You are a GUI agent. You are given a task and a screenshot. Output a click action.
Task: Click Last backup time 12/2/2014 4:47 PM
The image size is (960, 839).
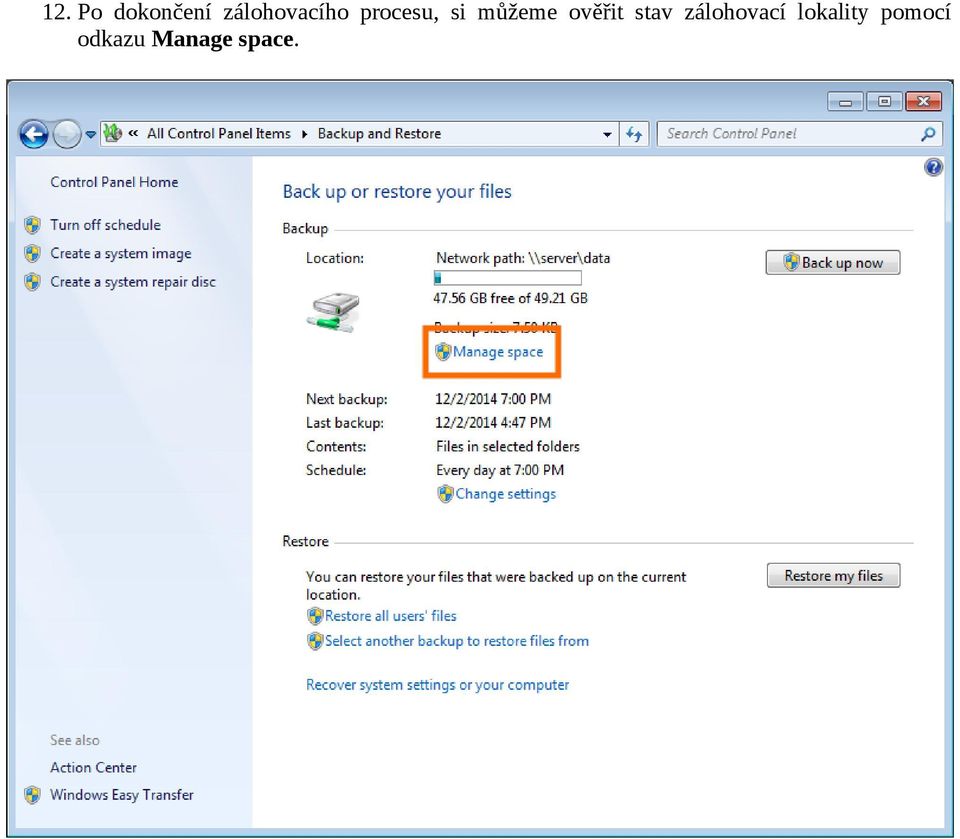493,423
